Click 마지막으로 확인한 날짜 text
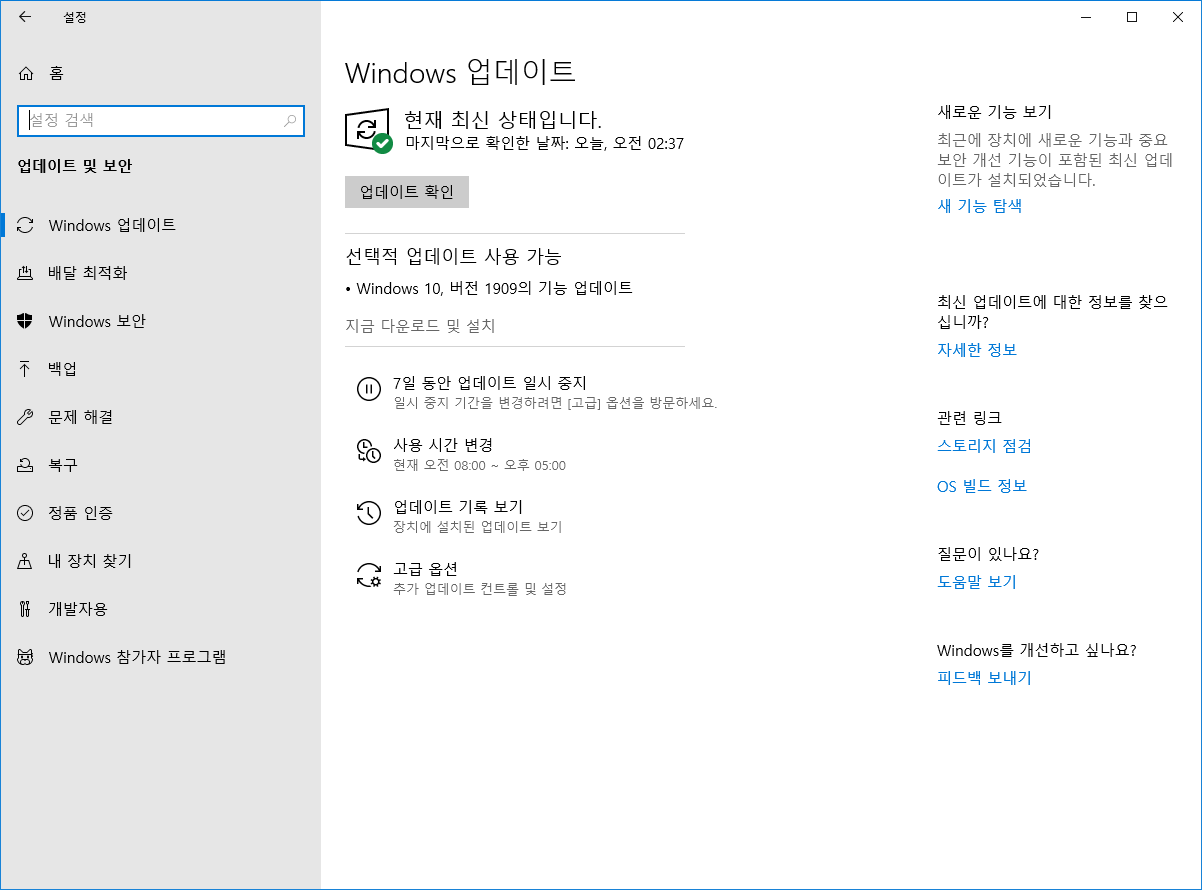 click(x=545, y=144)
